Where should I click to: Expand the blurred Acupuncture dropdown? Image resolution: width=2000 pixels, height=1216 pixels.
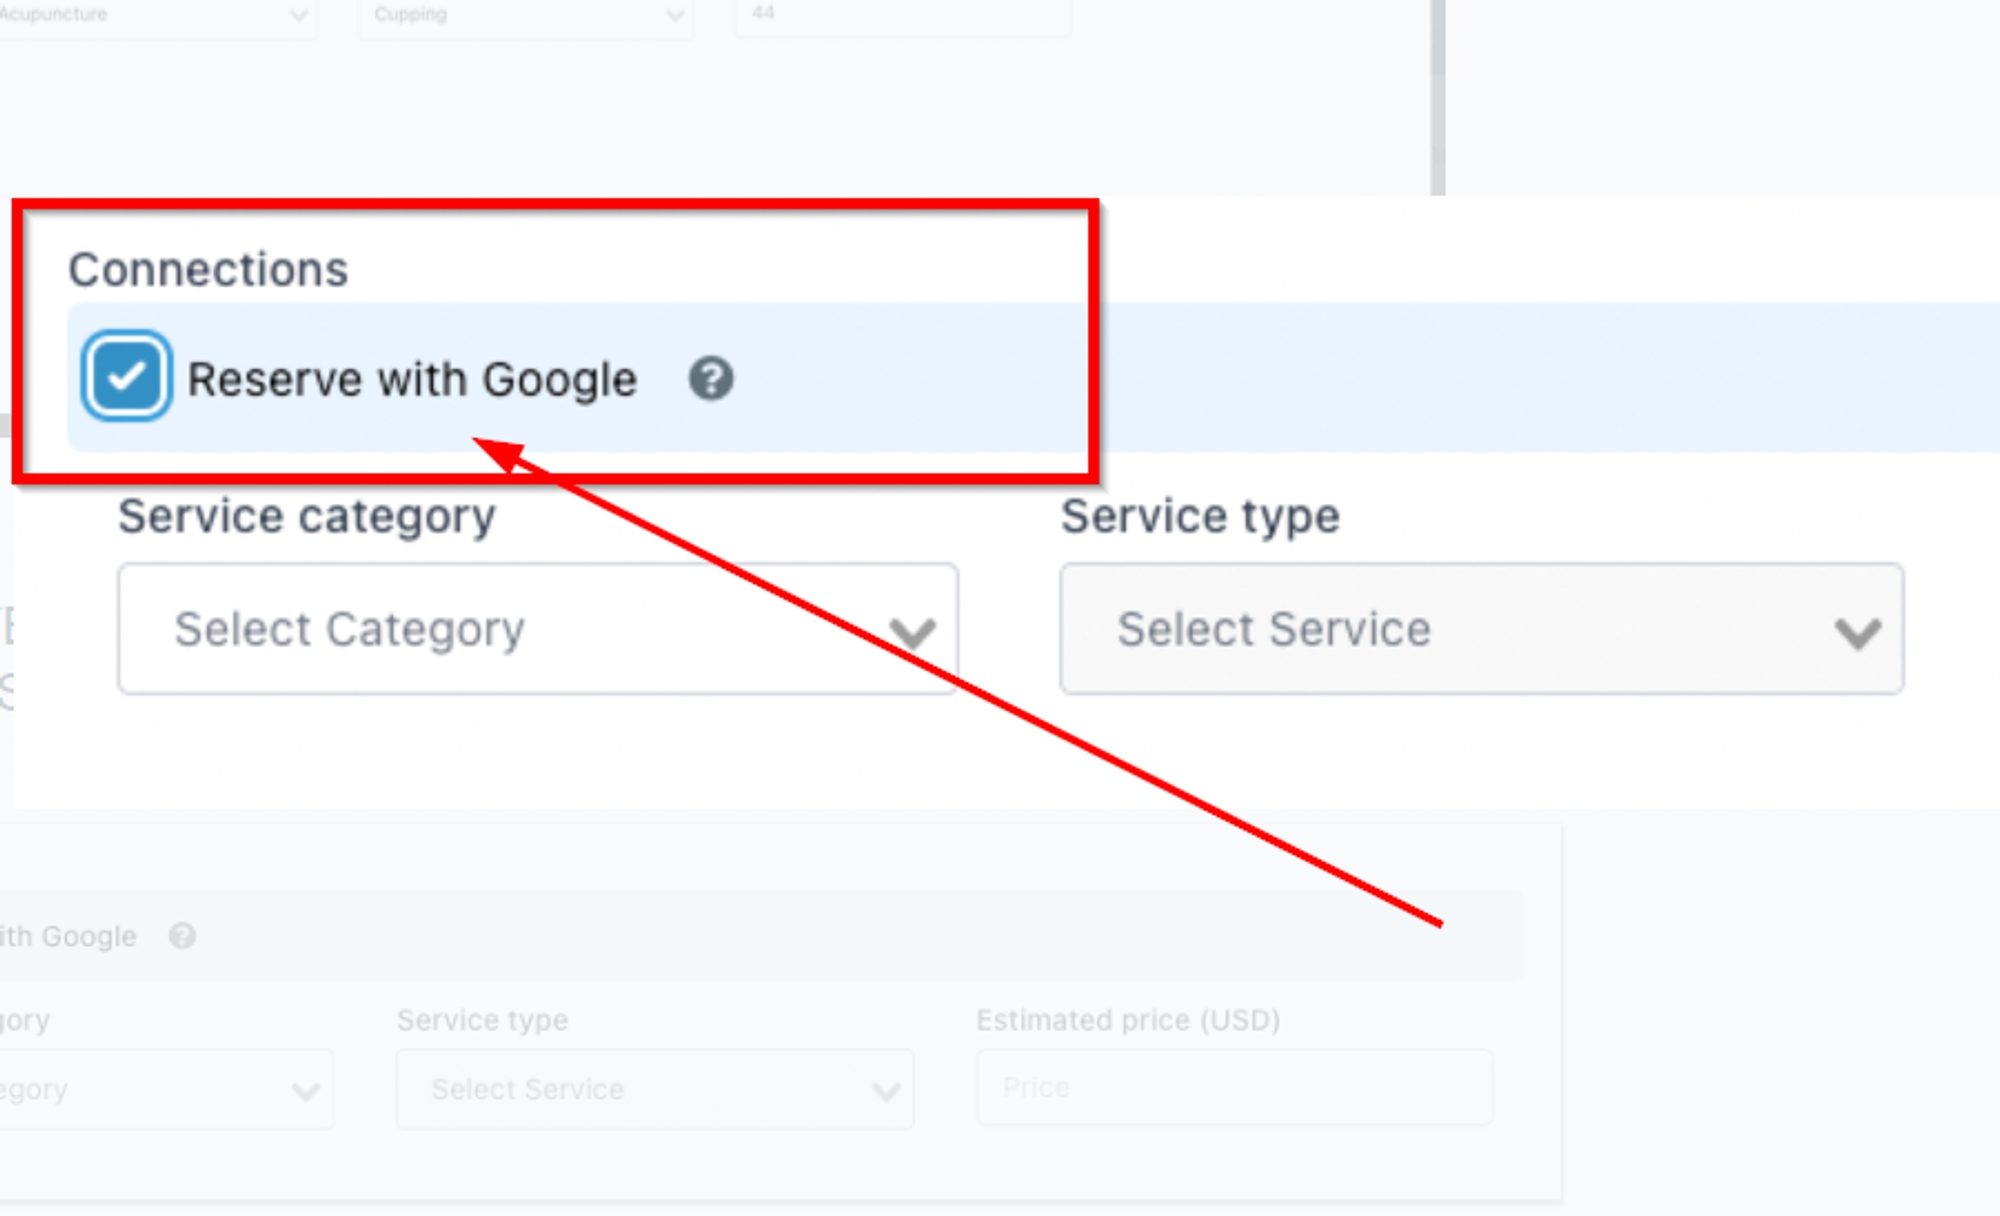coord(155,15)
